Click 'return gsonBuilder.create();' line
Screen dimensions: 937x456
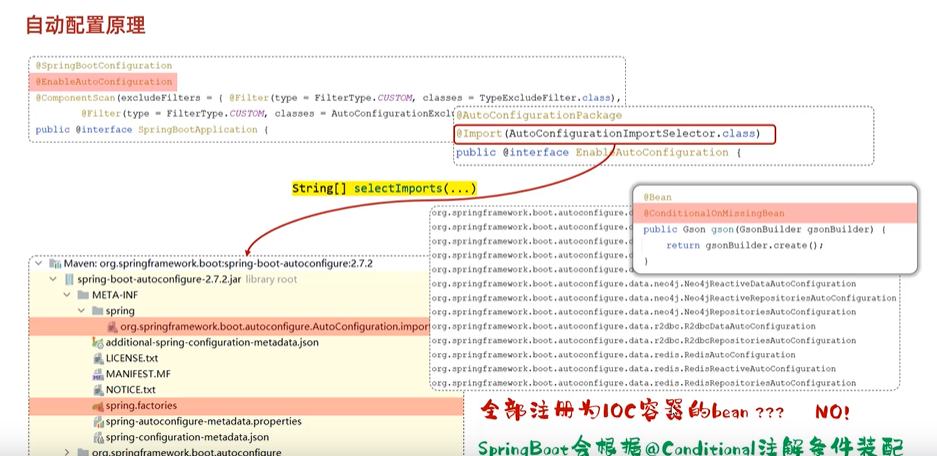[x=745, y=246]
